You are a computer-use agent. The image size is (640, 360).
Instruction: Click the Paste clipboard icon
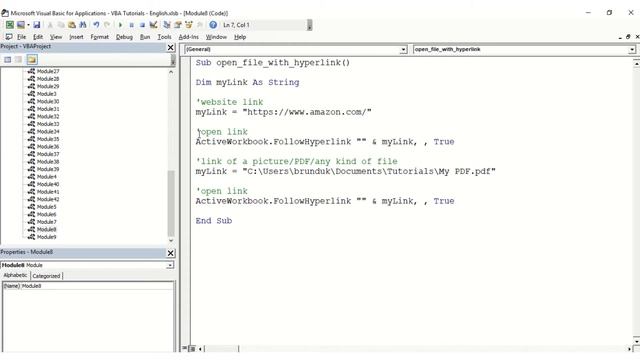coord(72,25)
